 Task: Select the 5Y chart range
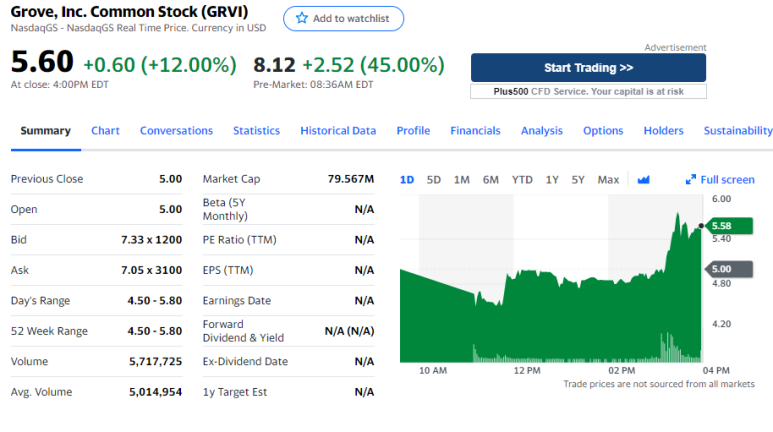coord(578,180)
